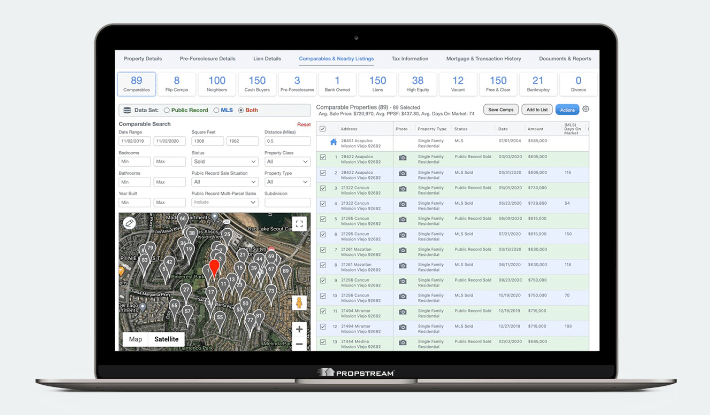Select the MLS data set radio
This screenshot has width=710, height=415.
click(x=217, y=109)
